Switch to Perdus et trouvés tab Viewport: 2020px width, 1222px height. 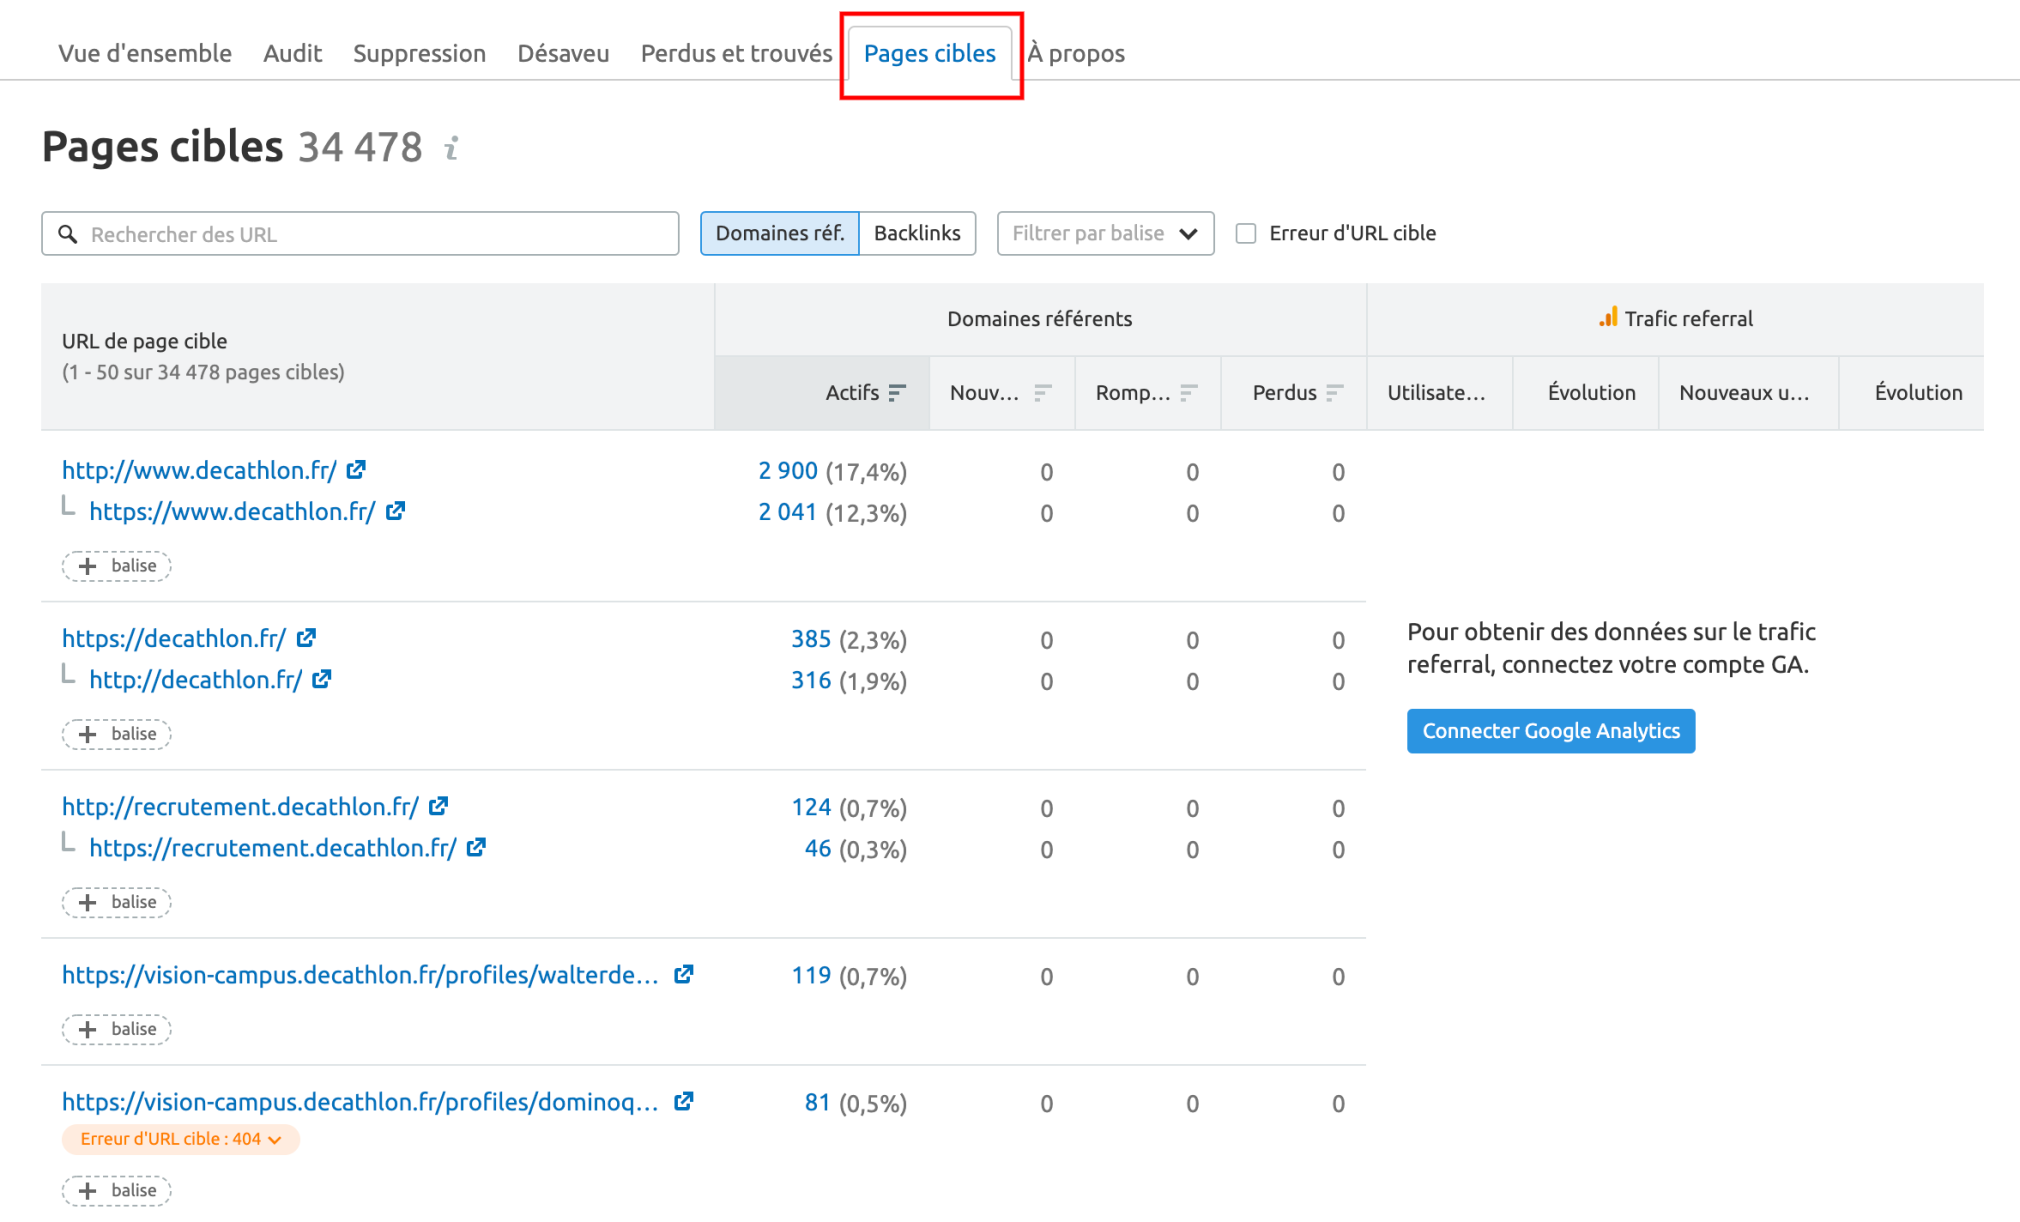point(736,53)
